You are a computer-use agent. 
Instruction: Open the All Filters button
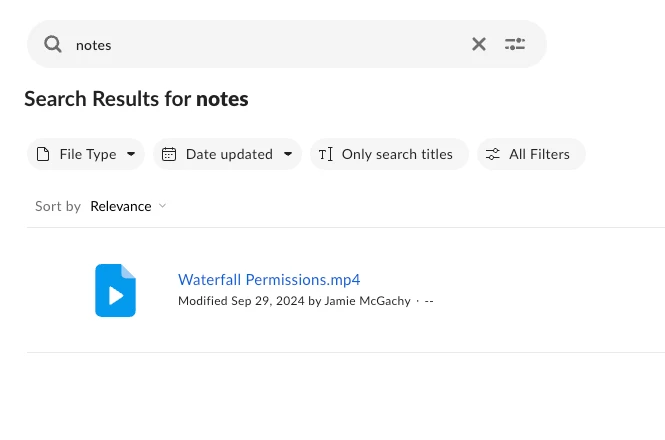click(539, 154)
